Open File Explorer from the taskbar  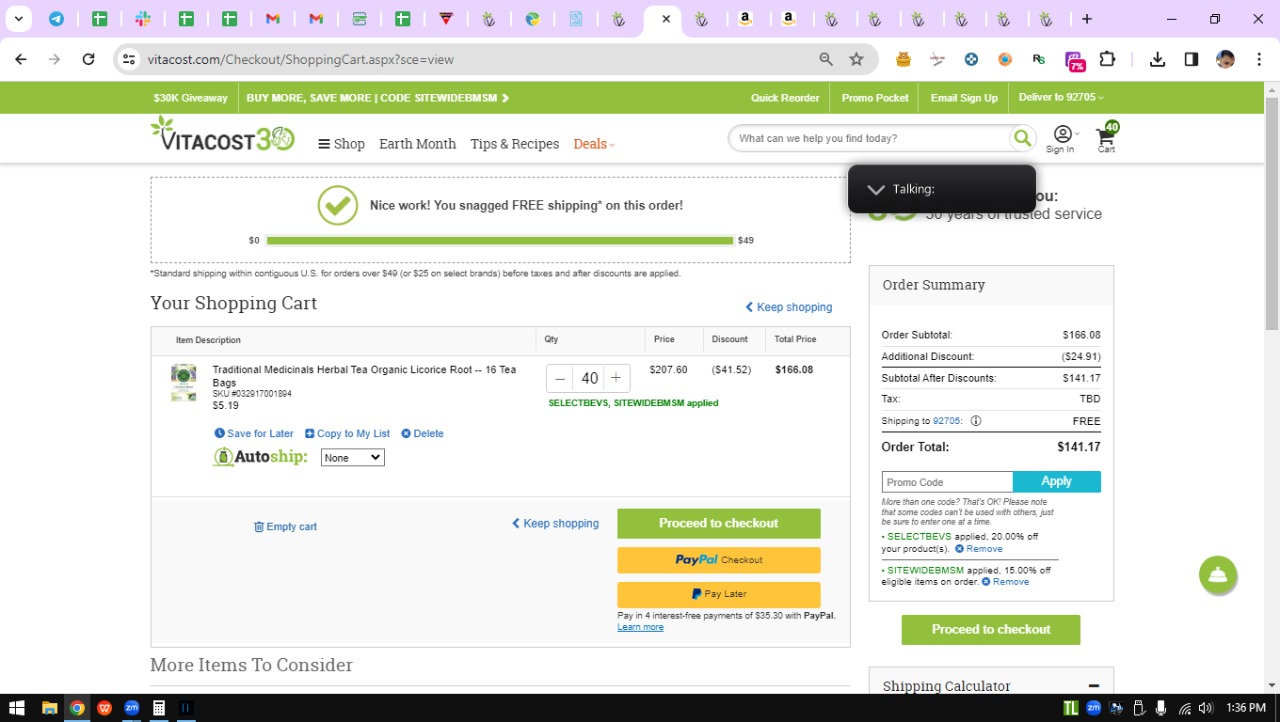49,708
